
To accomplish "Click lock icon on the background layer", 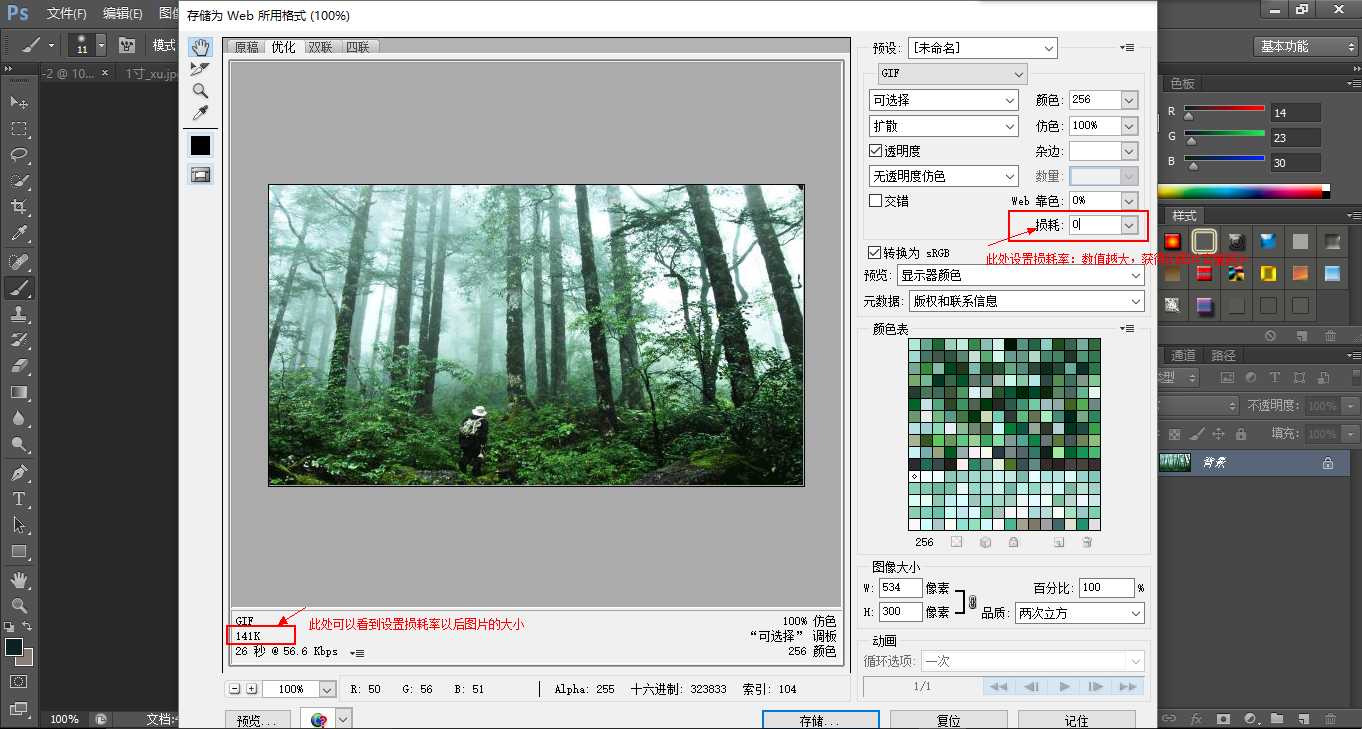I will [x=1328, y=463].
